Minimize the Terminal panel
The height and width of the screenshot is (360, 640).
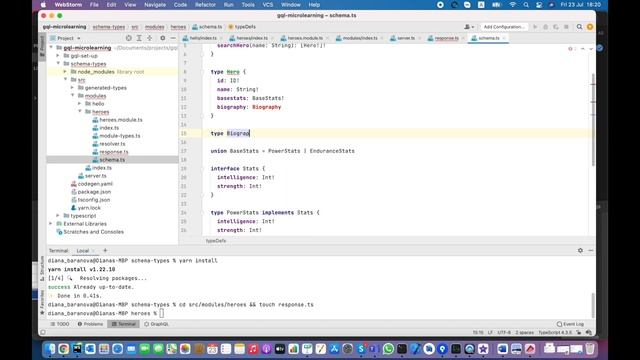(591, 250)
